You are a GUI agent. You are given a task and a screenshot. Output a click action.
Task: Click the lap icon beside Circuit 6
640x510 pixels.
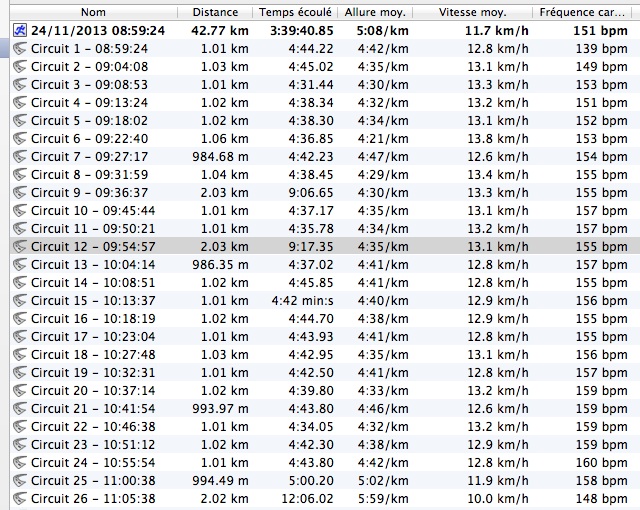coord(20,138)
